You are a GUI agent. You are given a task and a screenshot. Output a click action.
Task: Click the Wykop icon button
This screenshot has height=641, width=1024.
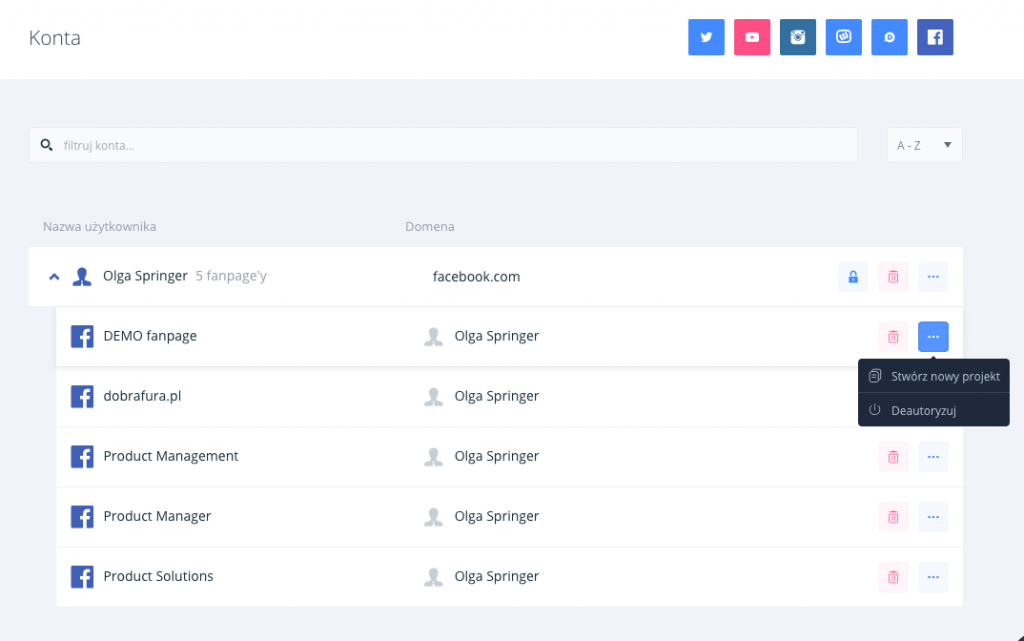pos(844,37)
